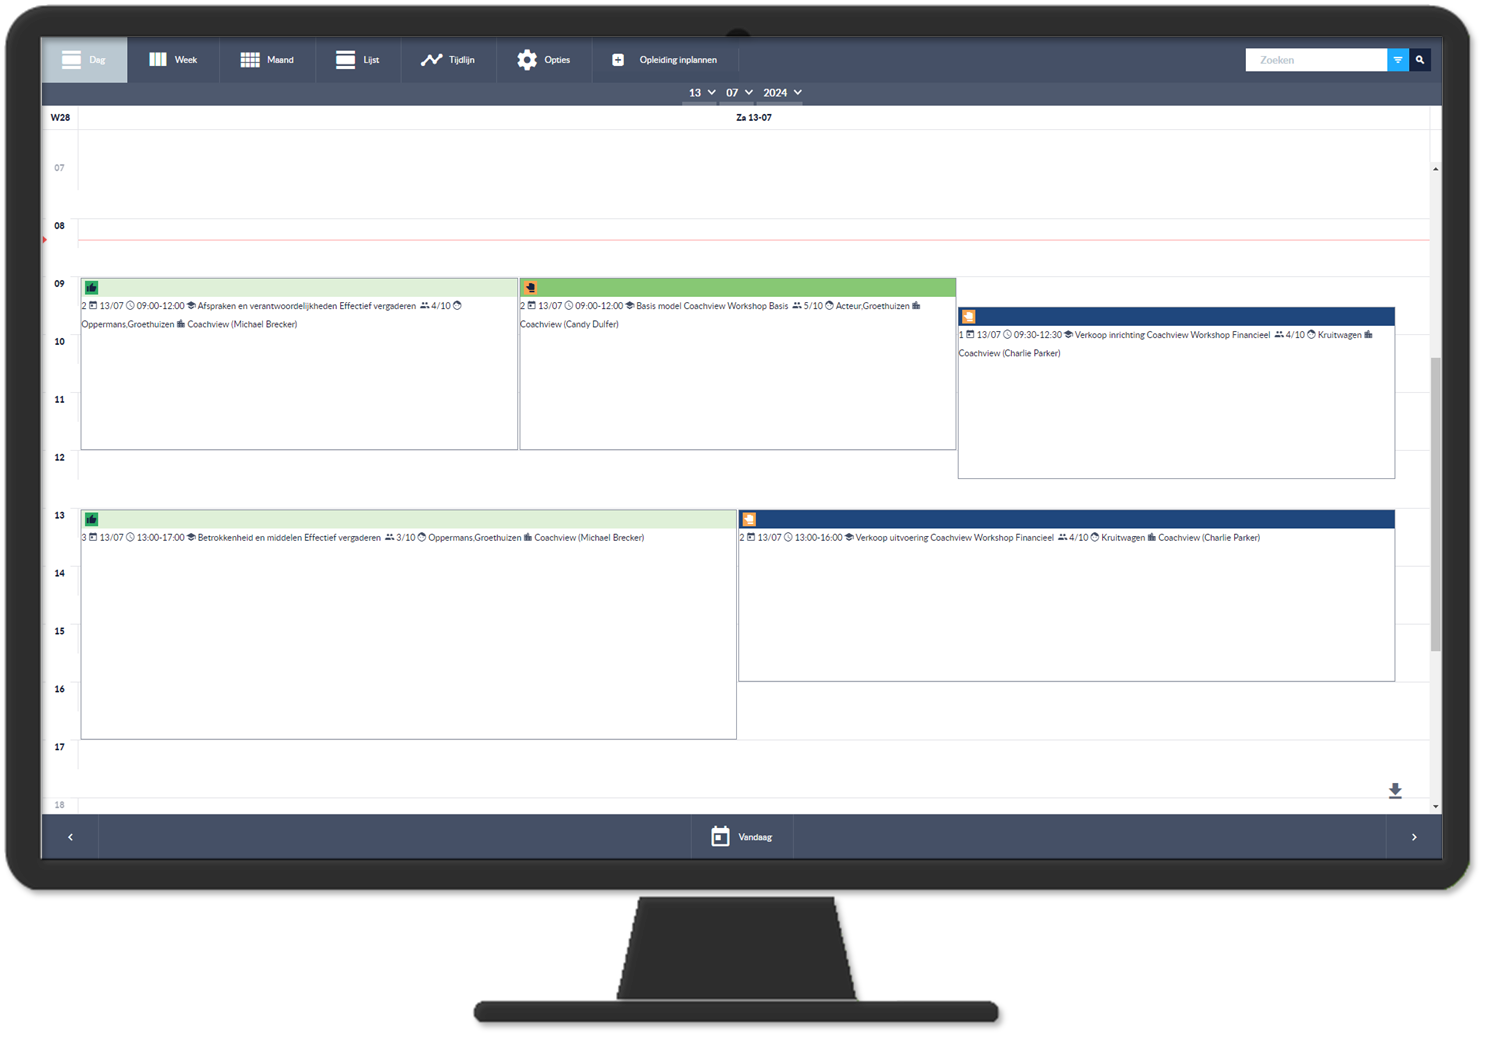The width and height of the screenshot is (1495, 1042).
Task: Click the magnifier search icon
Action: pos(1420,60)
